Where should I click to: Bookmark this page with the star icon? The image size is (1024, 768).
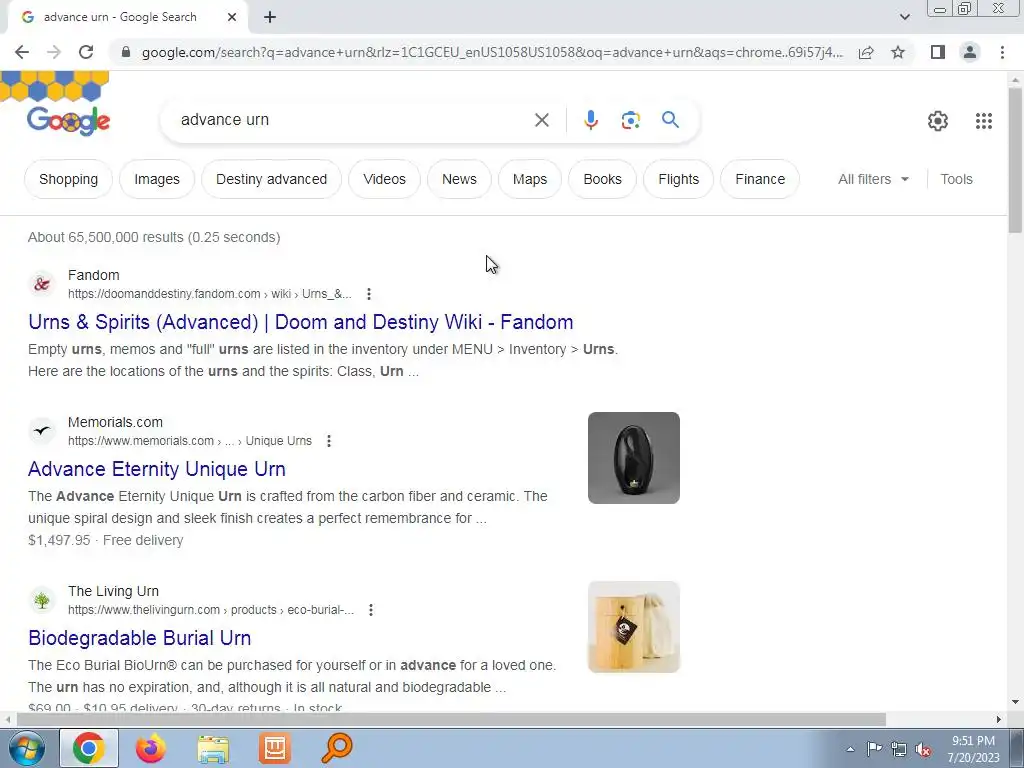point(898,52)
